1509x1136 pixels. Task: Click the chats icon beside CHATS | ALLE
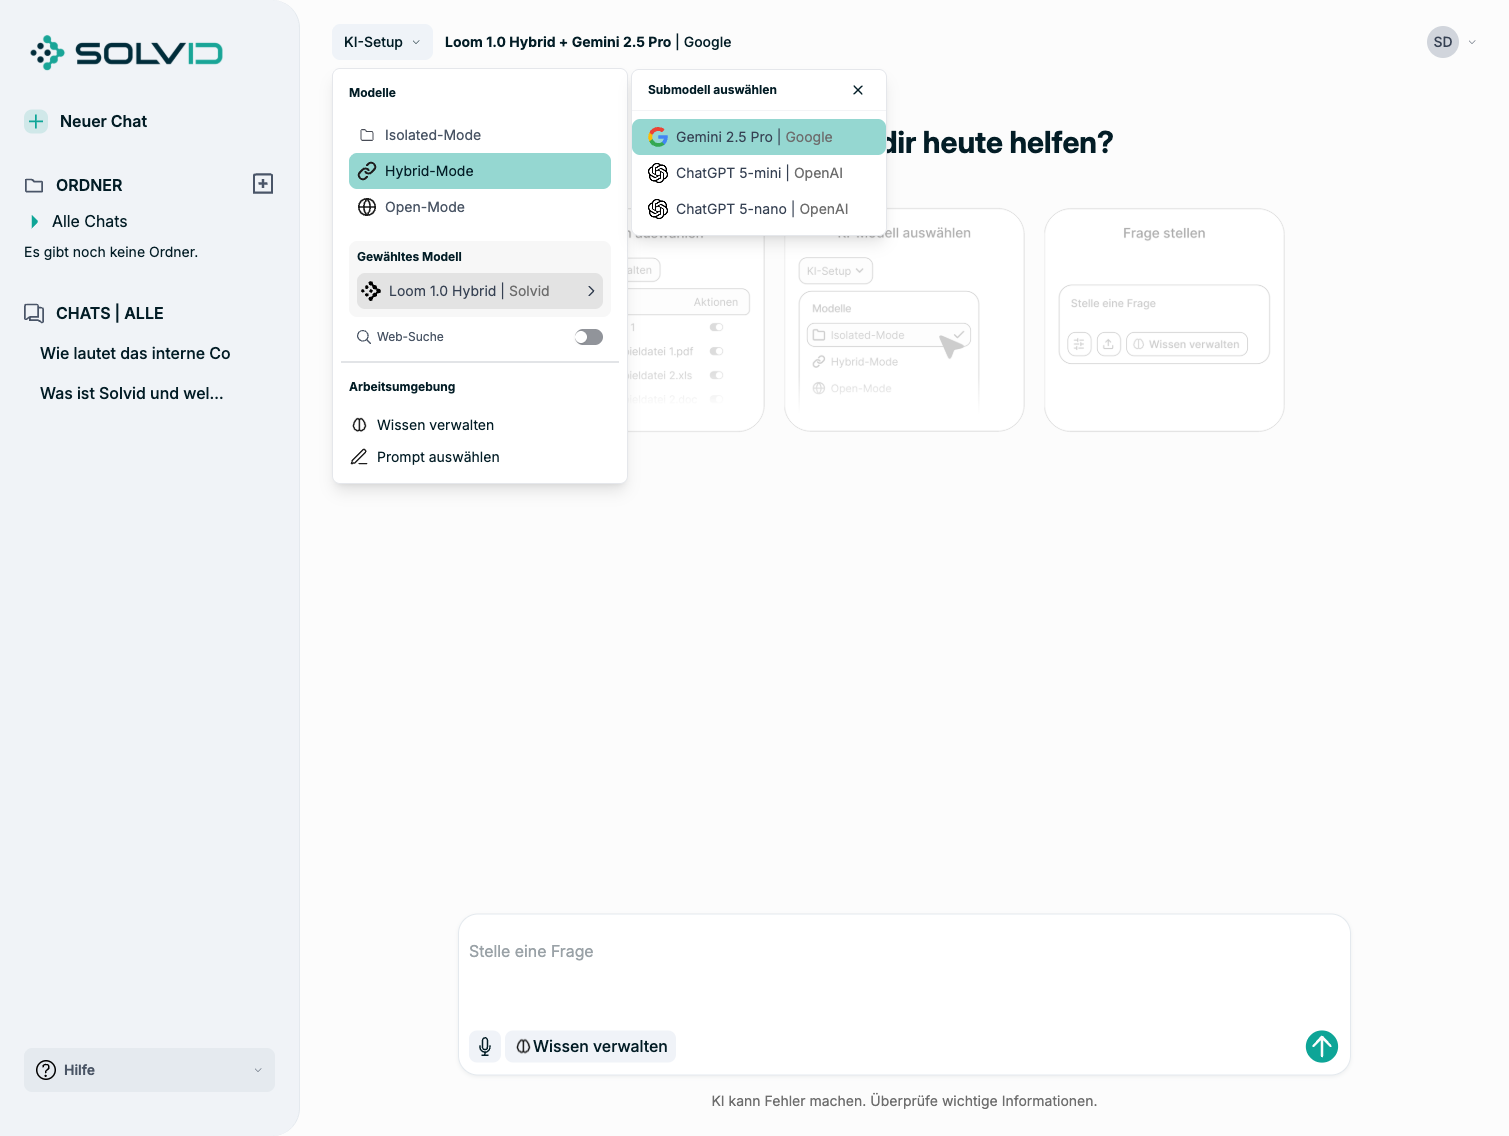34,313
